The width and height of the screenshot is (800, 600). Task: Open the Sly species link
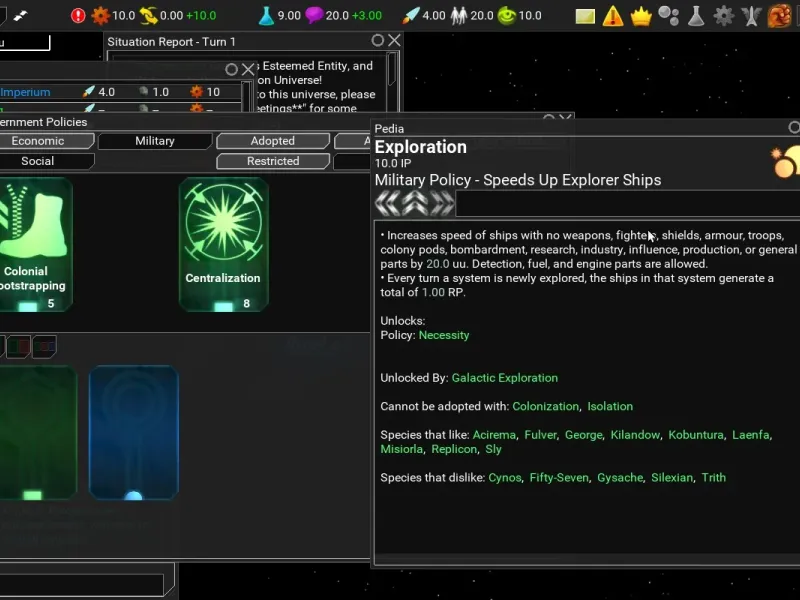click(x=493, y=449)
